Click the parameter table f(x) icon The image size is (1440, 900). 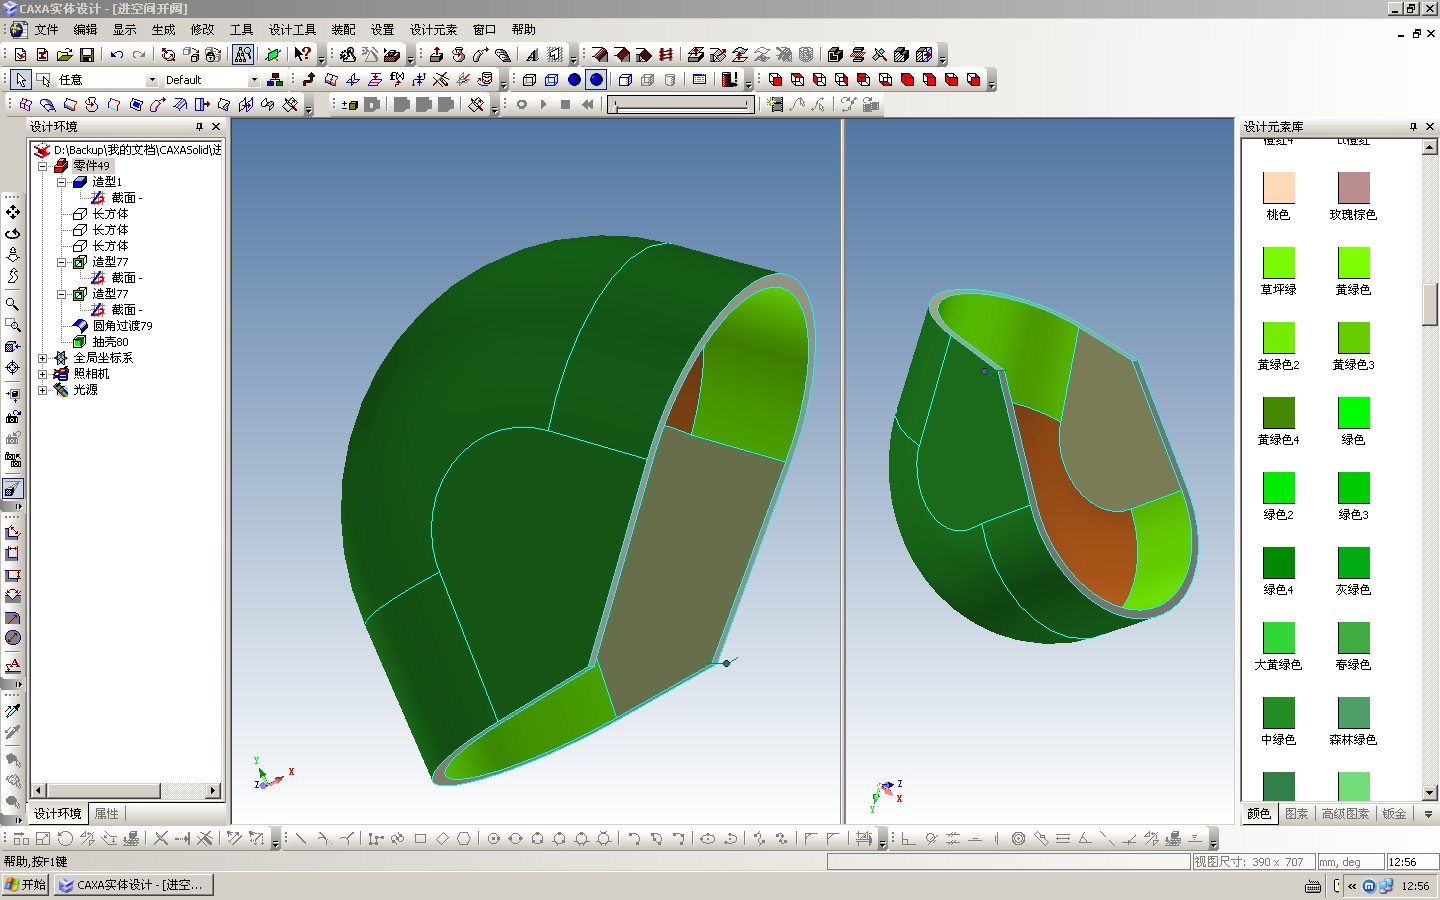397,80
